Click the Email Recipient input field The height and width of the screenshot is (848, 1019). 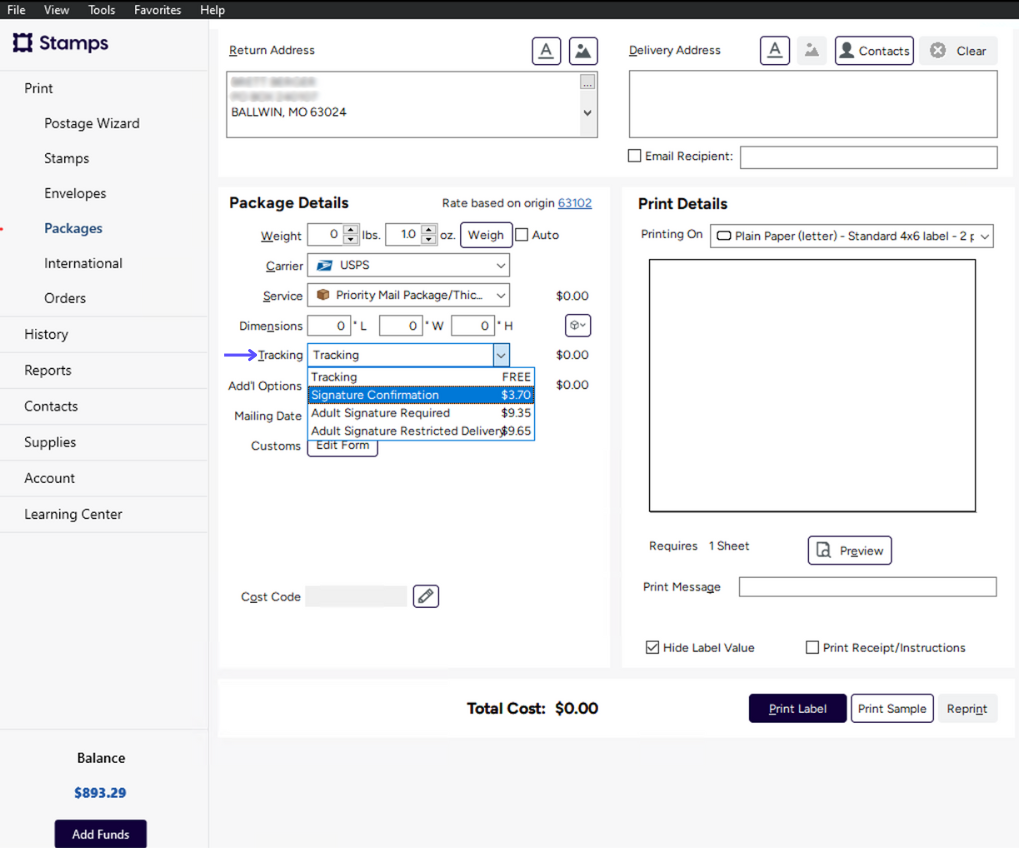pyautogui.click(x=868, y=157)
